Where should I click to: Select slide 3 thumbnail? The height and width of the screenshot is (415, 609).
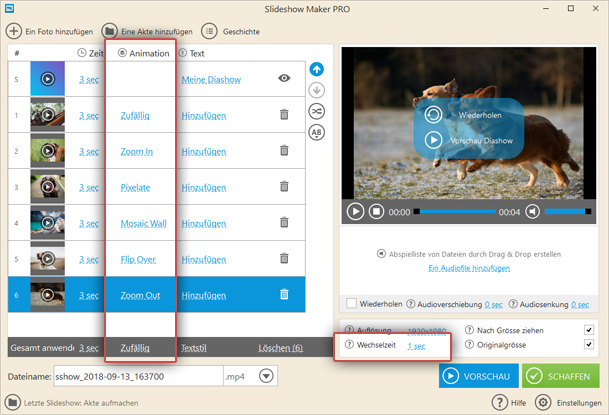(47, 187)
